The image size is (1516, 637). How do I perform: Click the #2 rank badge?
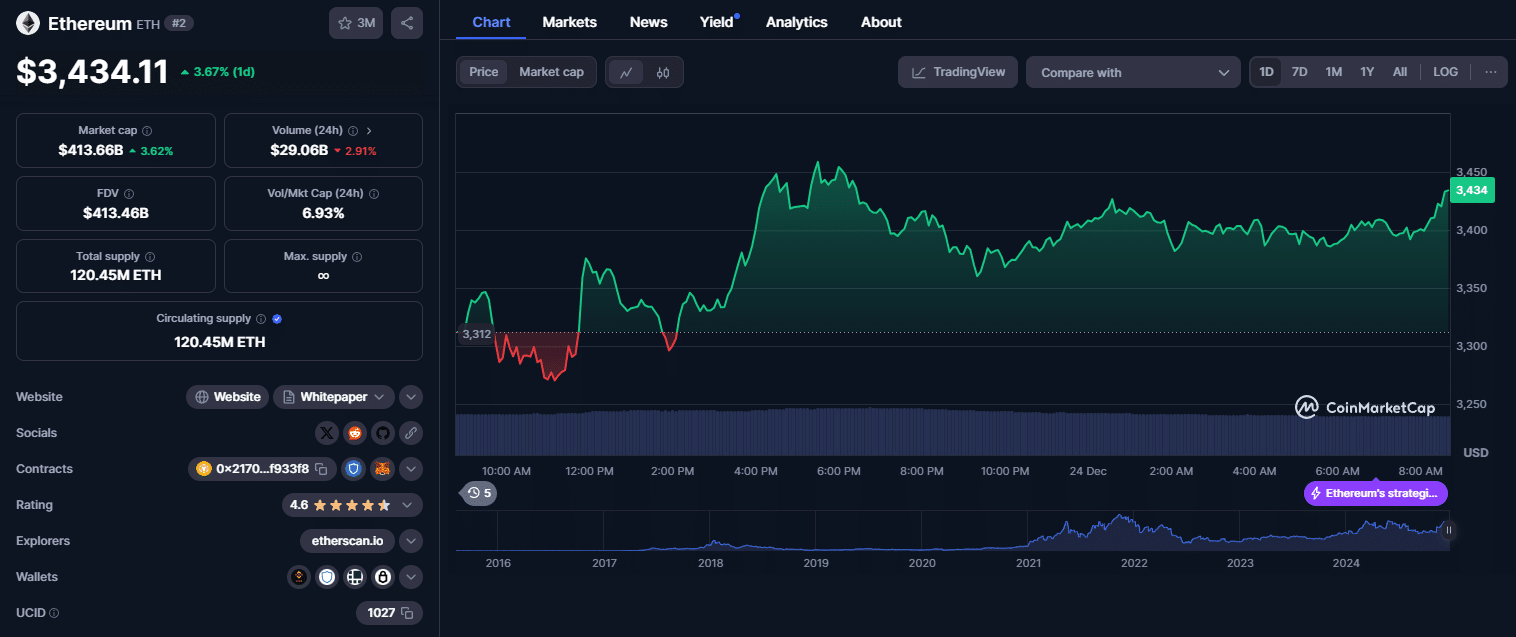click(x=179, y=23)
